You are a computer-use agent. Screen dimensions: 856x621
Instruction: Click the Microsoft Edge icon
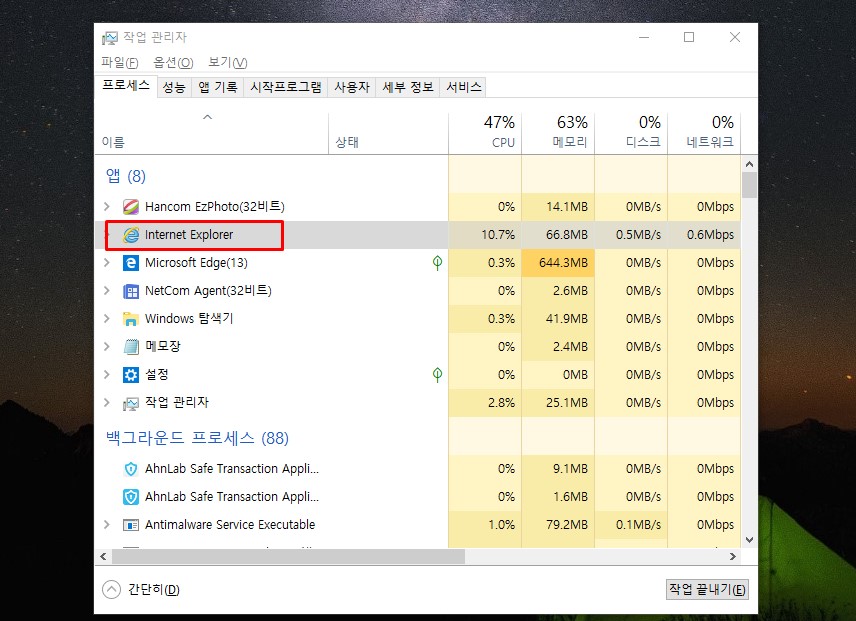point(130,263)
